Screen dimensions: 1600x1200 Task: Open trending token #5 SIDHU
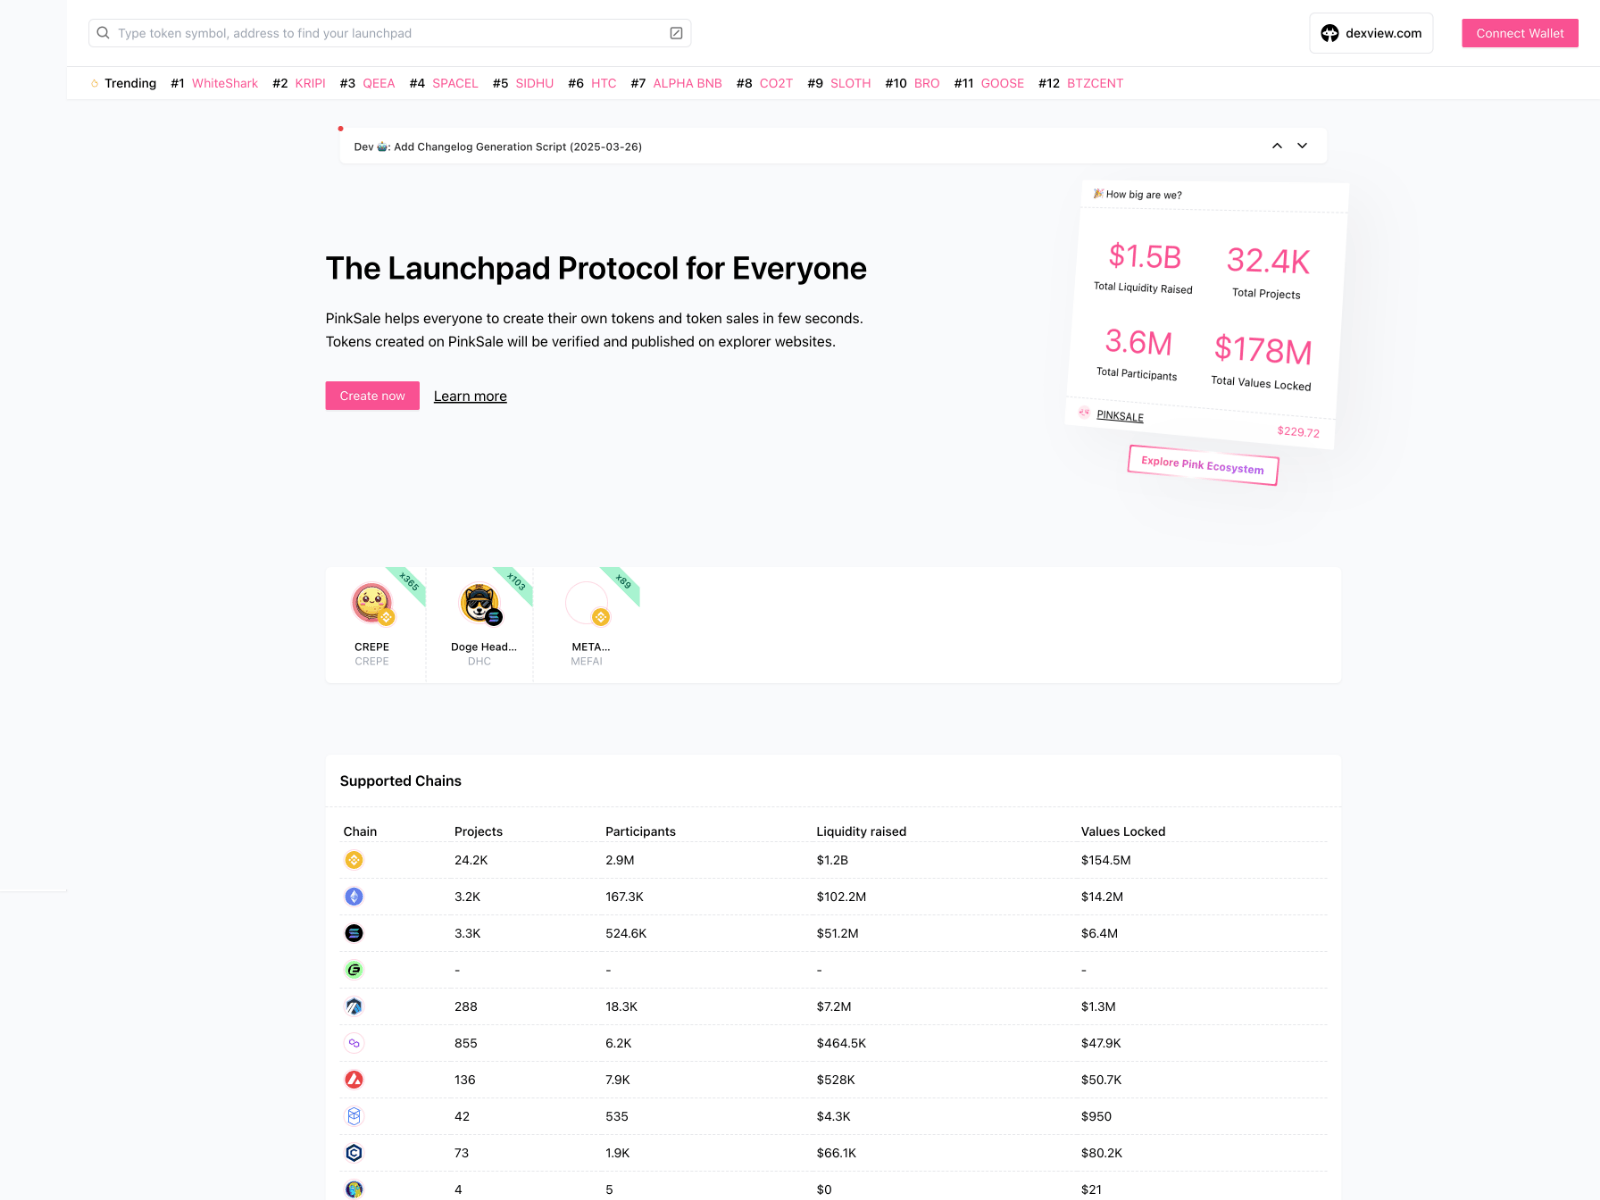coord(534,83)
